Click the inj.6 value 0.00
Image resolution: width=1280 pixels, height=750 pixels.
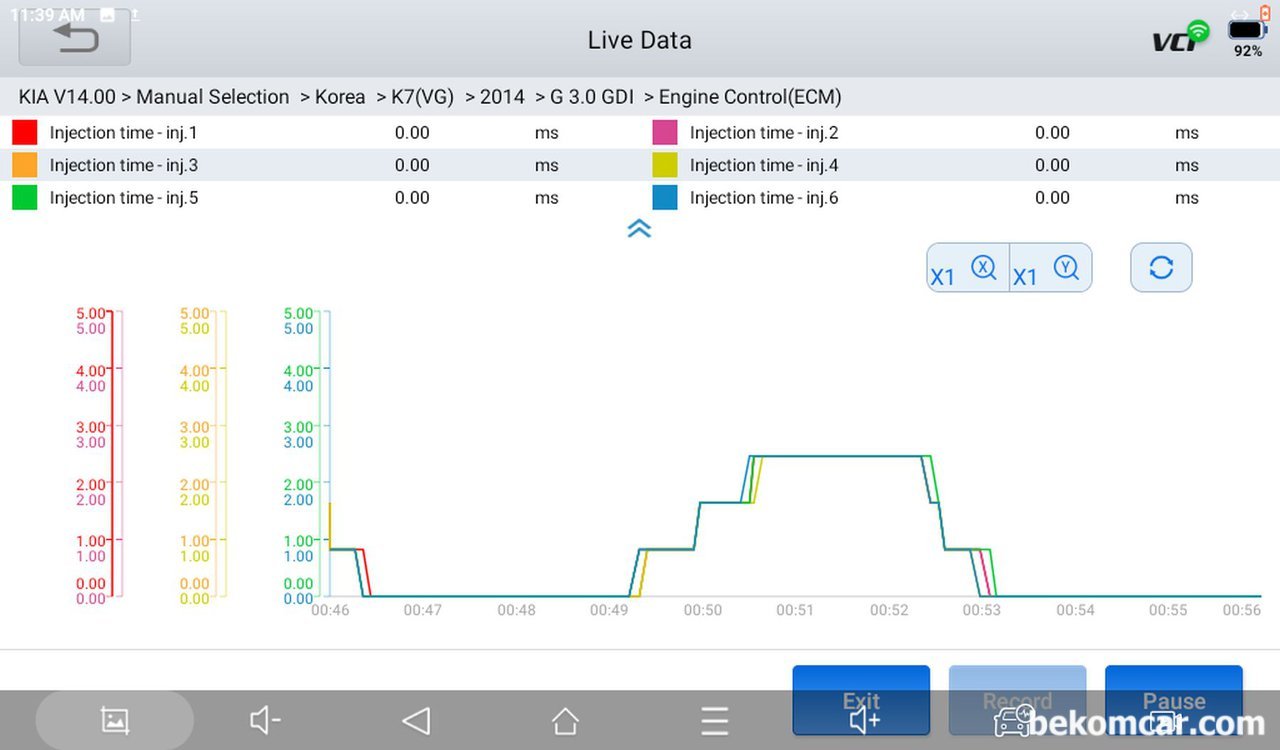click(1052, 198)
